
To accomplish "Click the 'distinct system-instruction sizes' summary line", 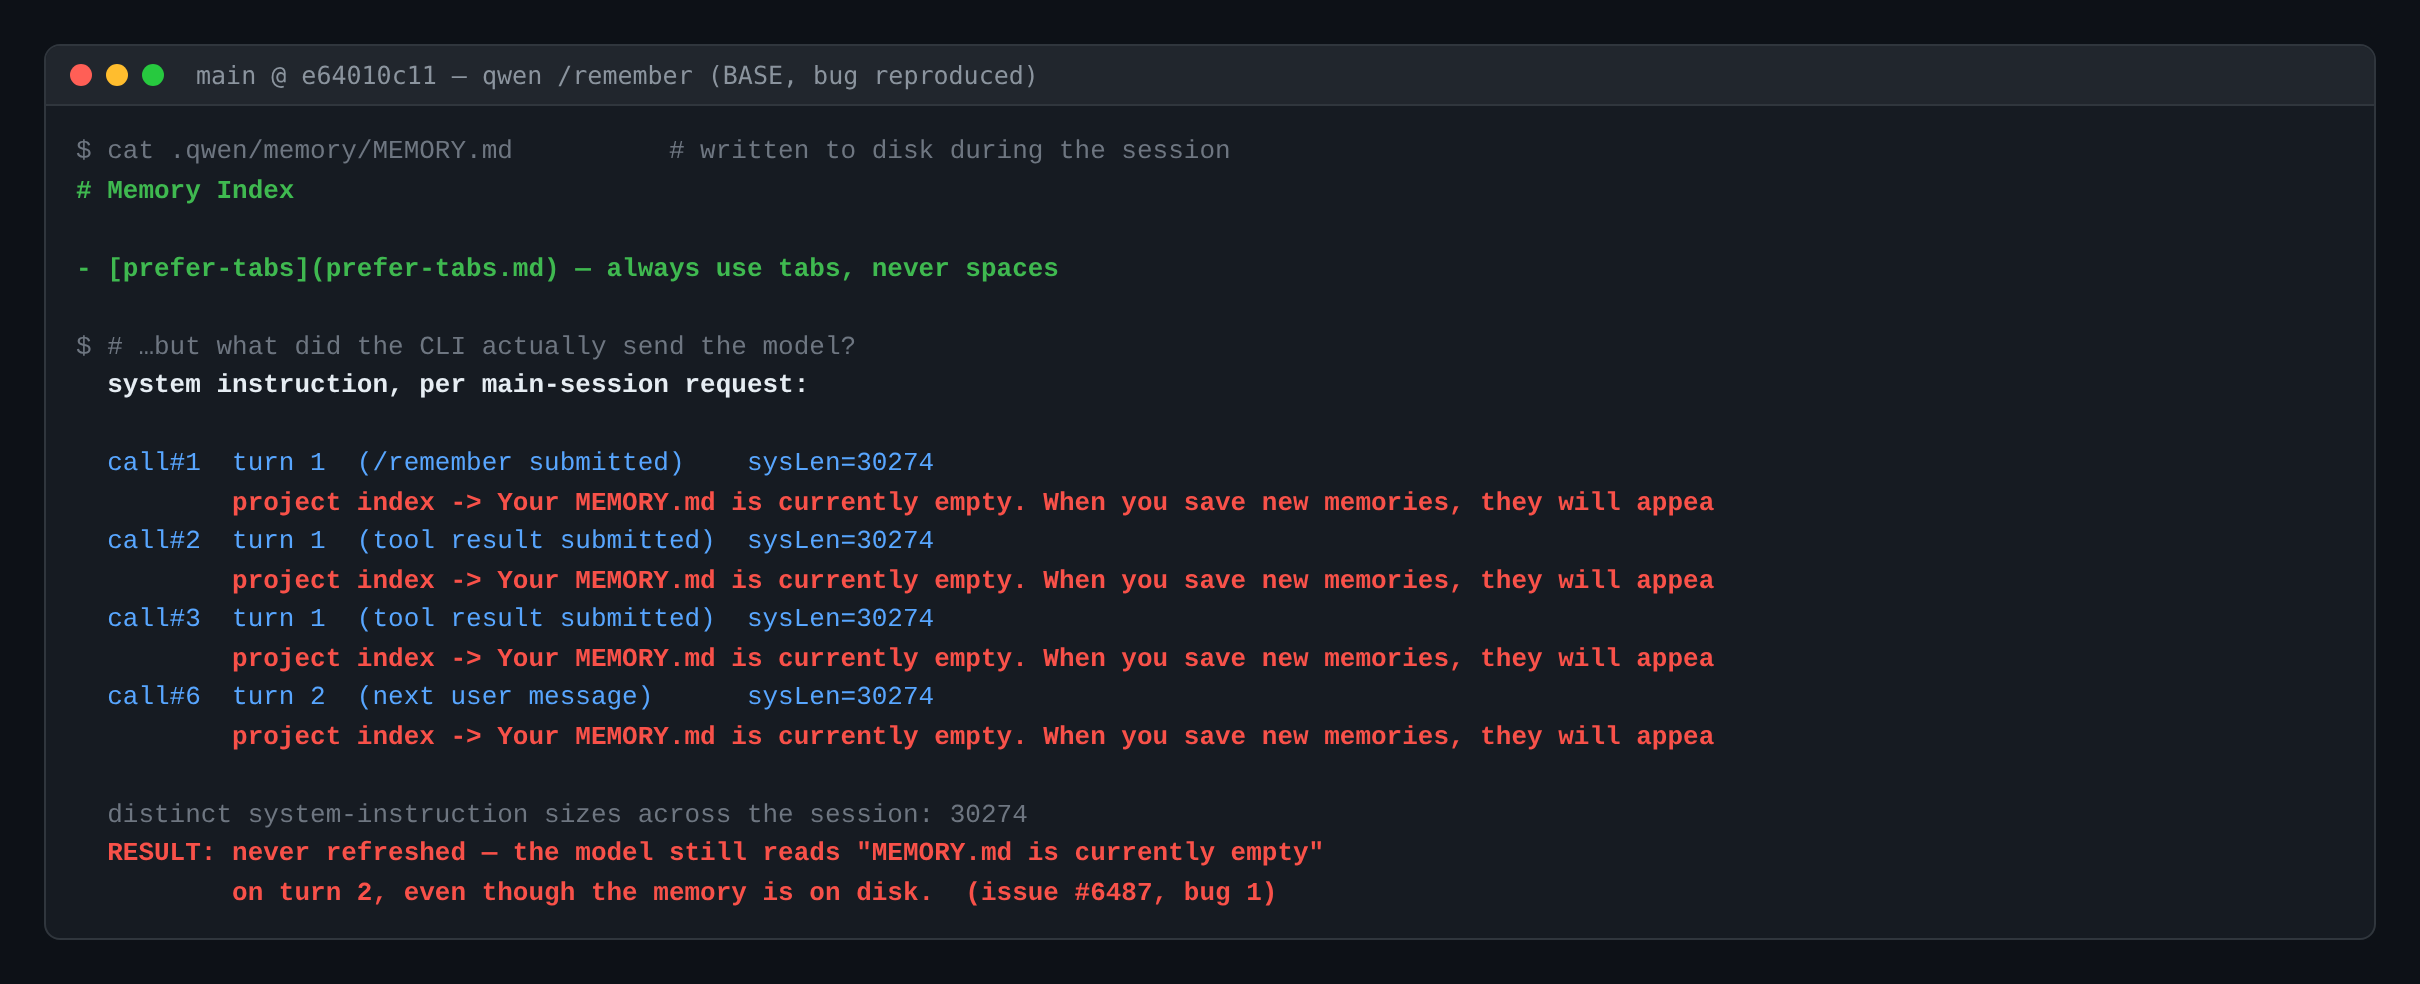I will click(567, 814).
